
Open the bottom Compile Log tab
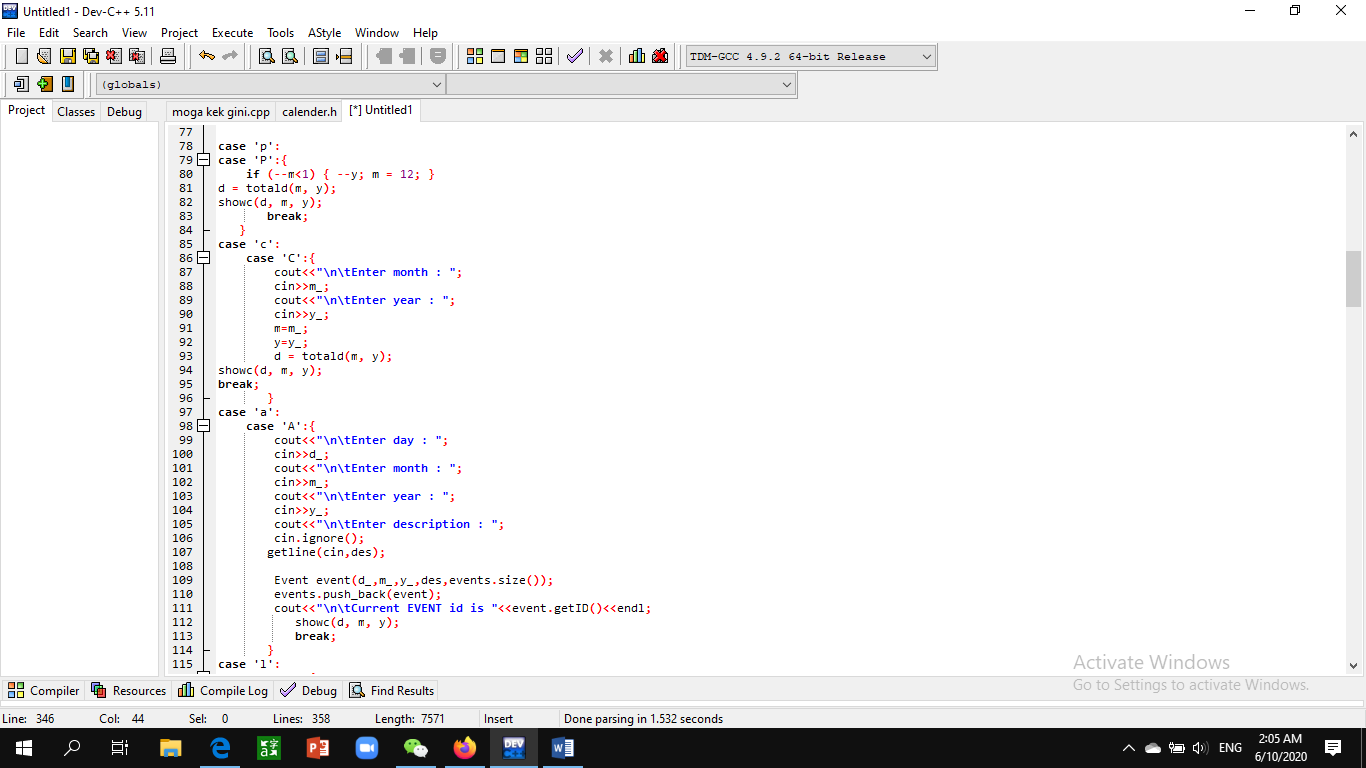(x=223, y=690)
